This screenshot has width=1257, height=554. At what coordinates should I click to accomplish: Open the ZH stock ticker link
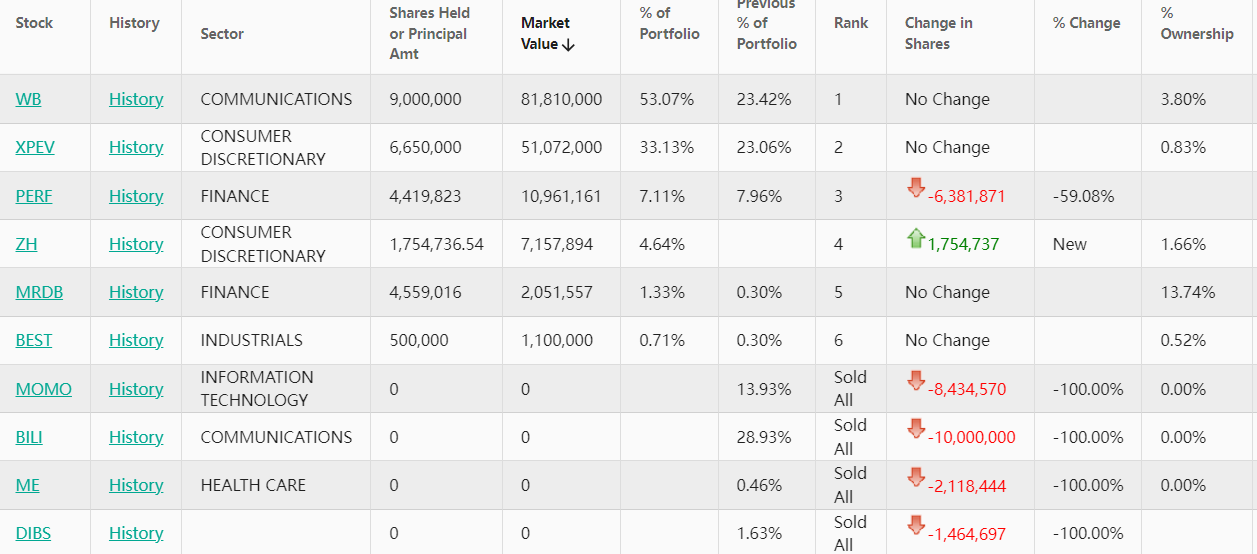pyautogui.click(x=26, y=244)
